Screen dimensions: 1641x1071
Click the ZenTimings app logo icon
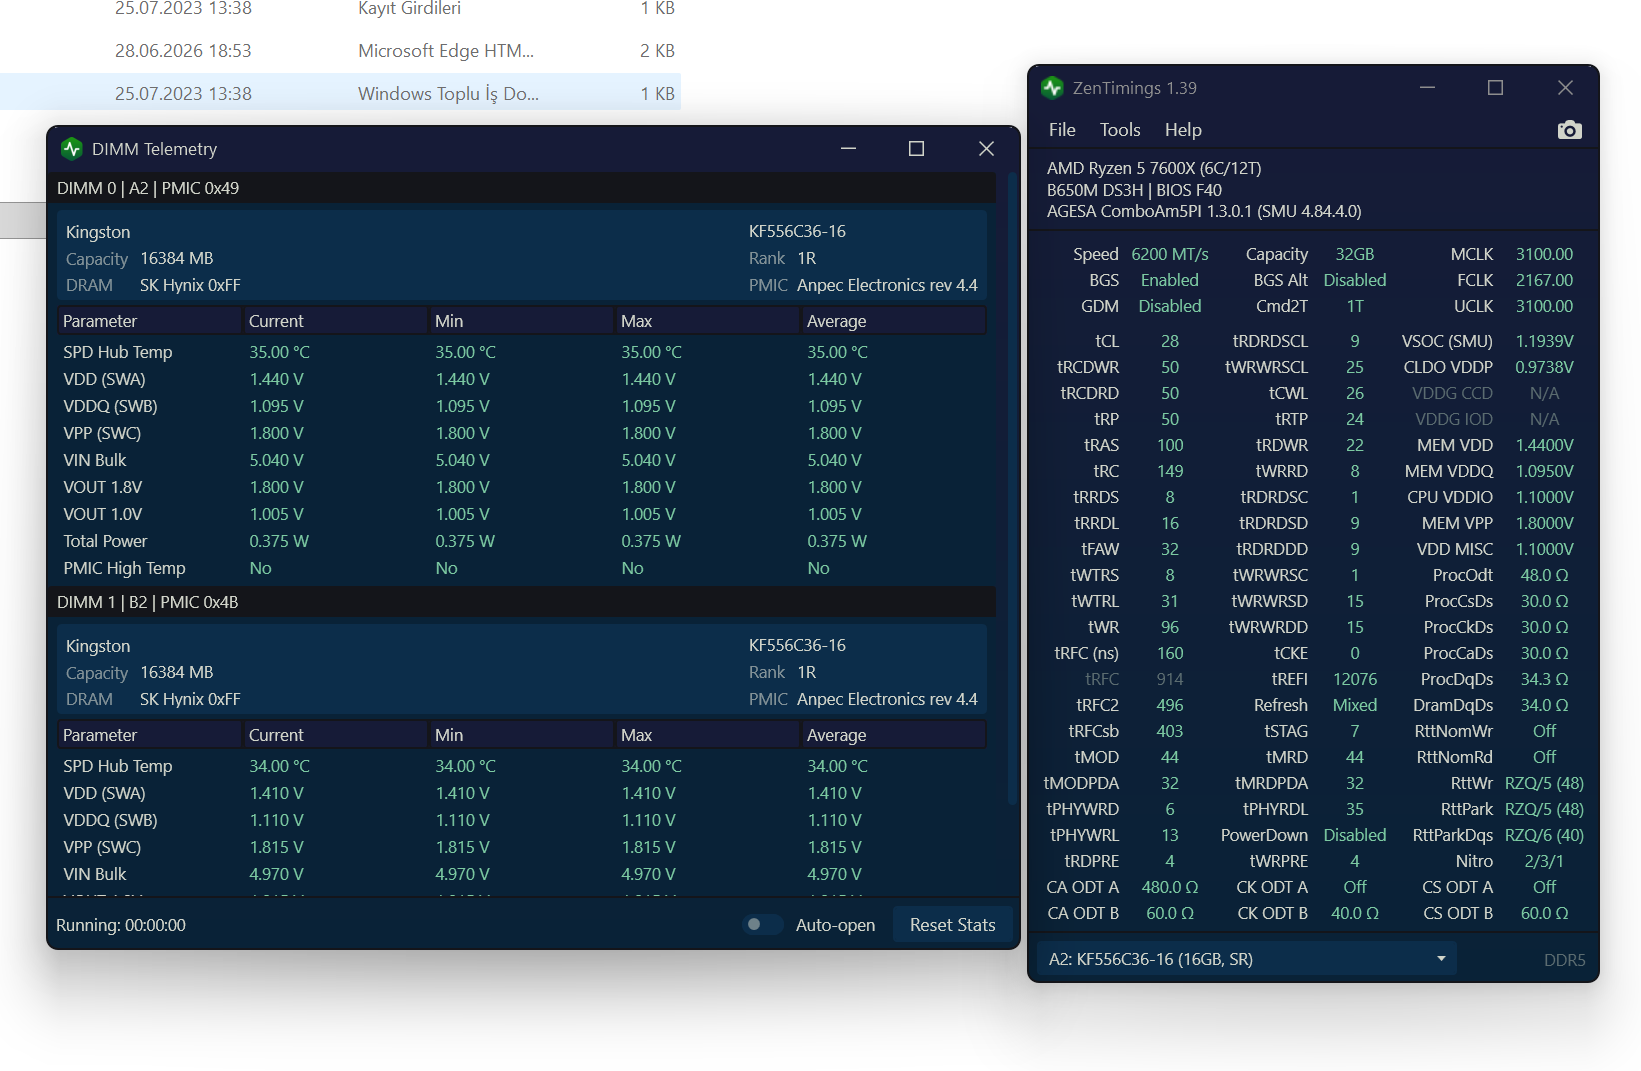click(1051, 88)
